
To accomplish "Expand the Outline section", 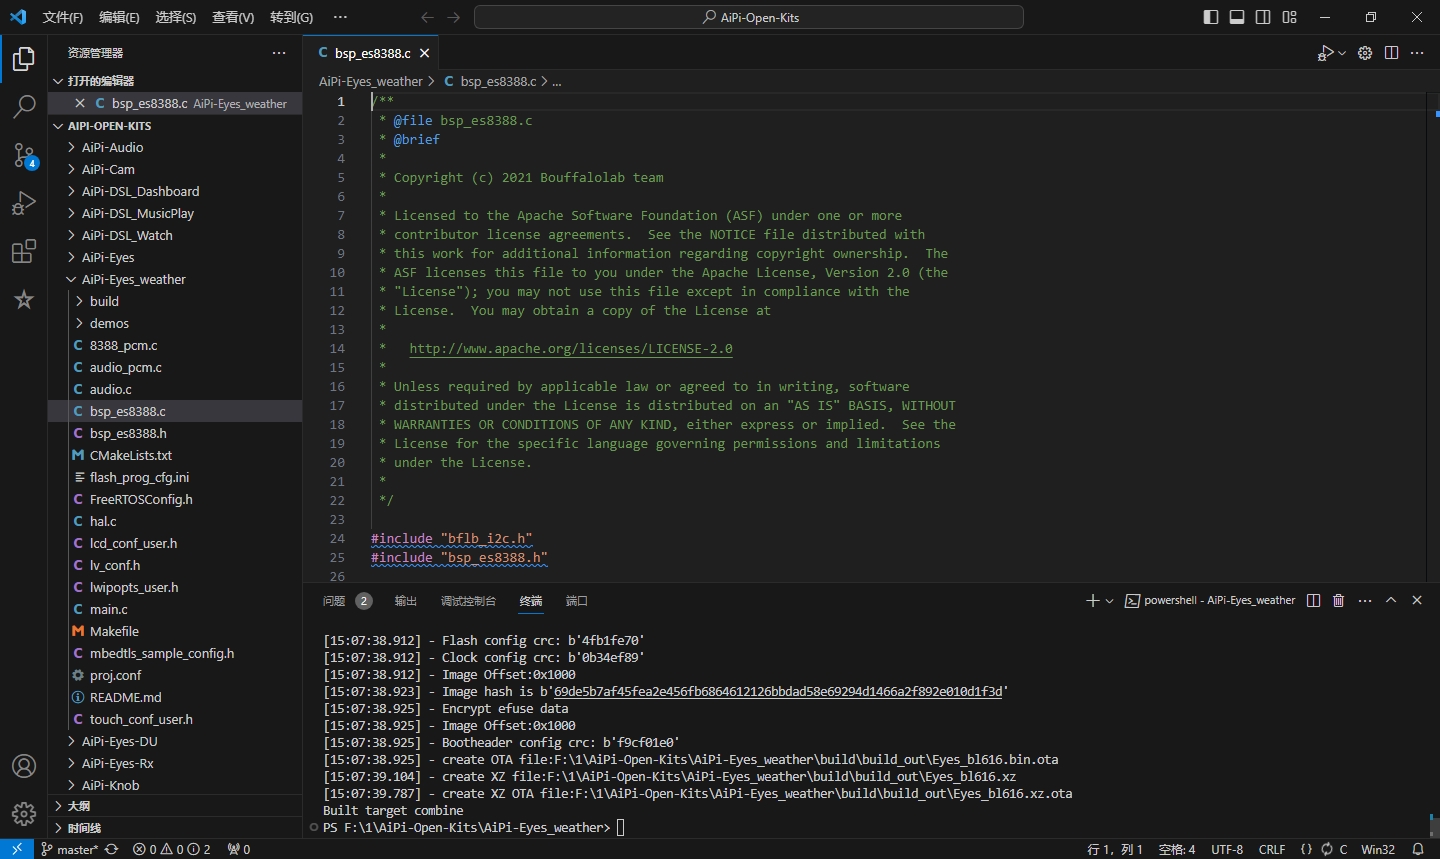I will click(175, 806).
